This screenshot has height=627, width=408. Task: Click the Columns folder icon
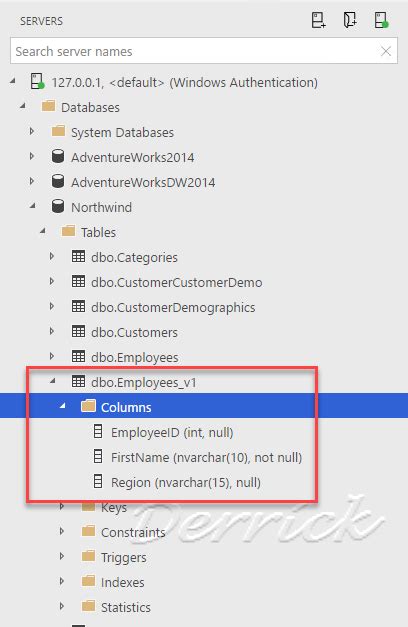pyautogui.click(x=88, y=406)
